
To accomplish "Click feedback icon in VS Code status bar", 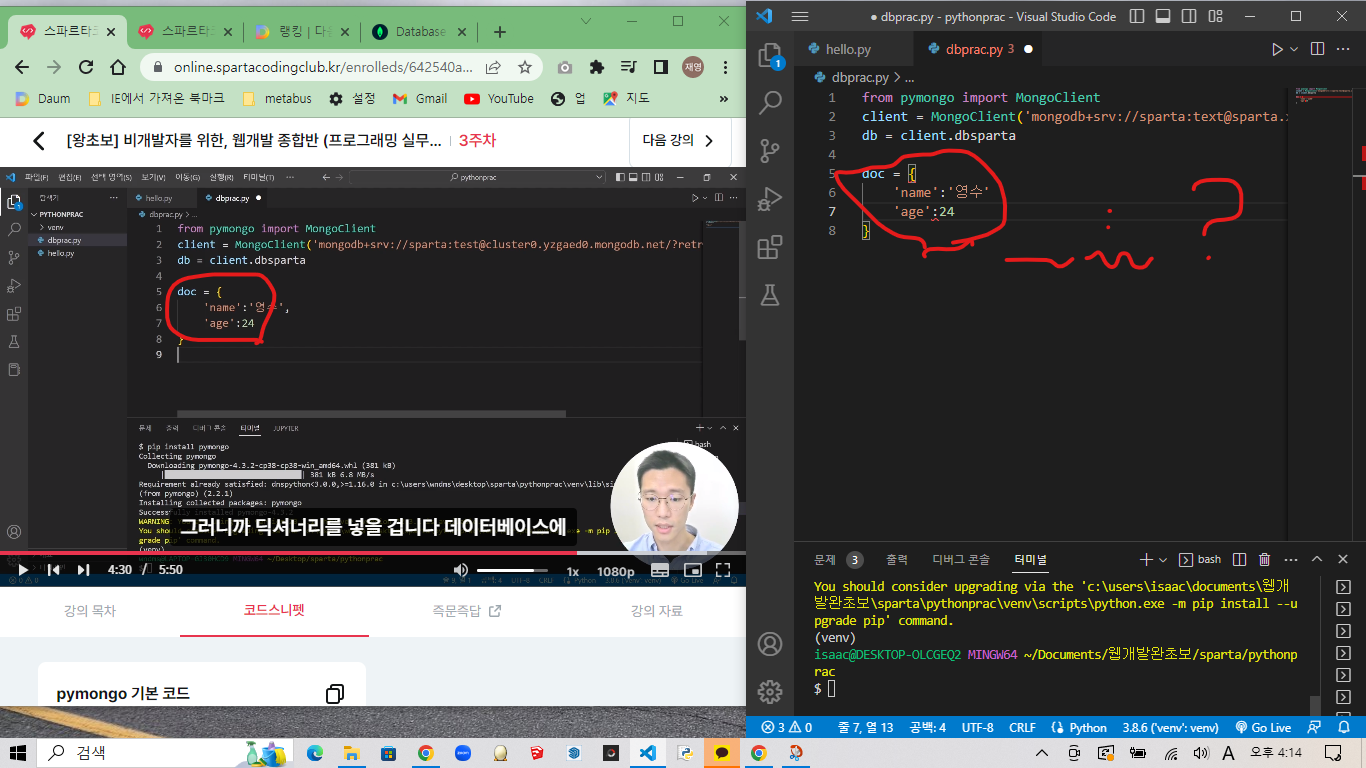I will [x=1316, y=727].
